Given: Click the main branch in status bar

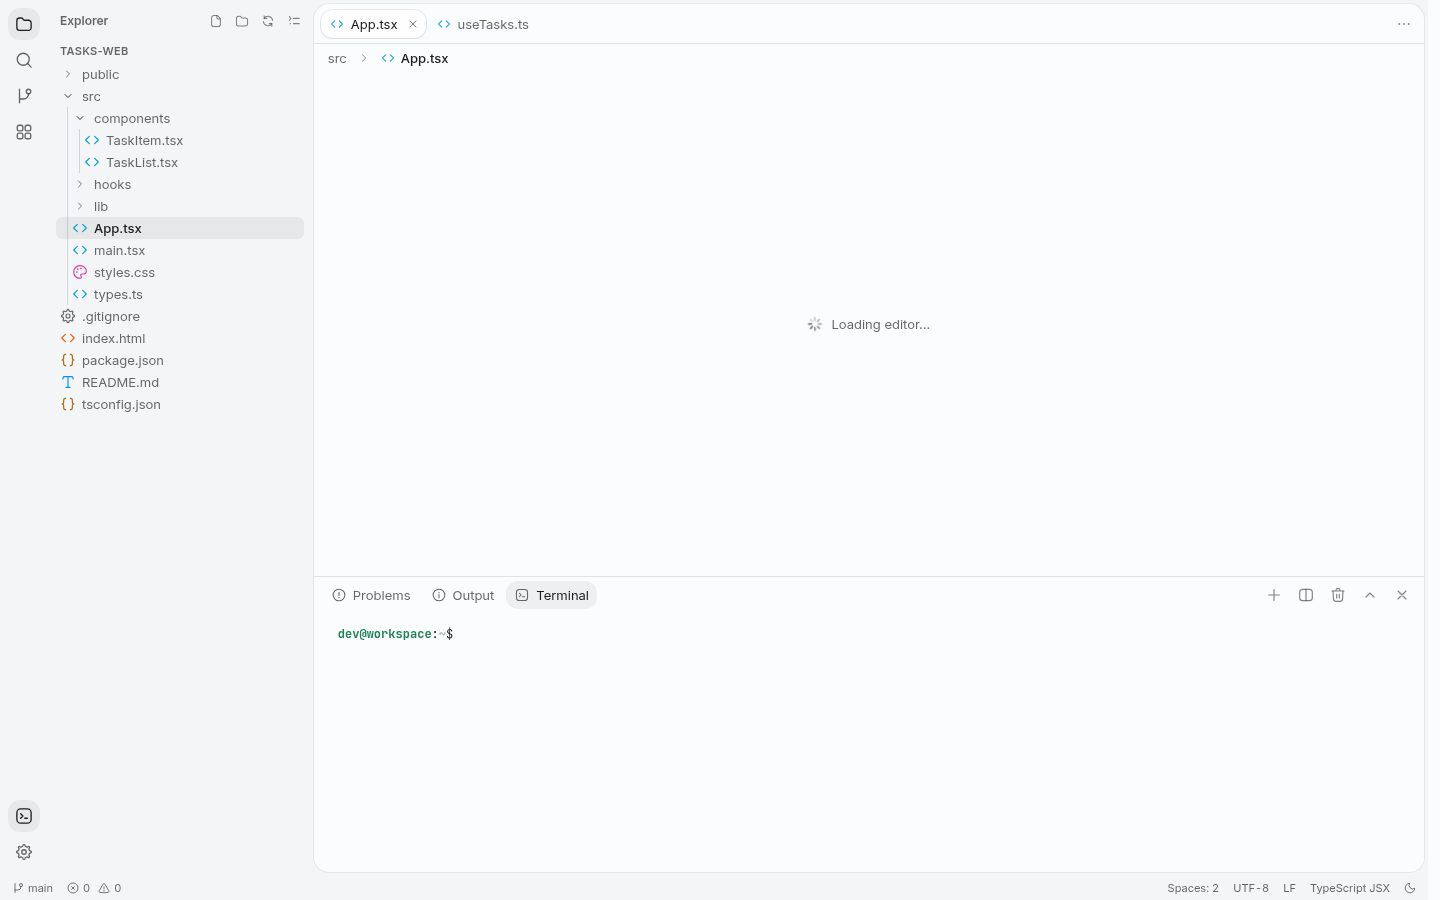Looking at the screenshot, I should click(33, 888).
